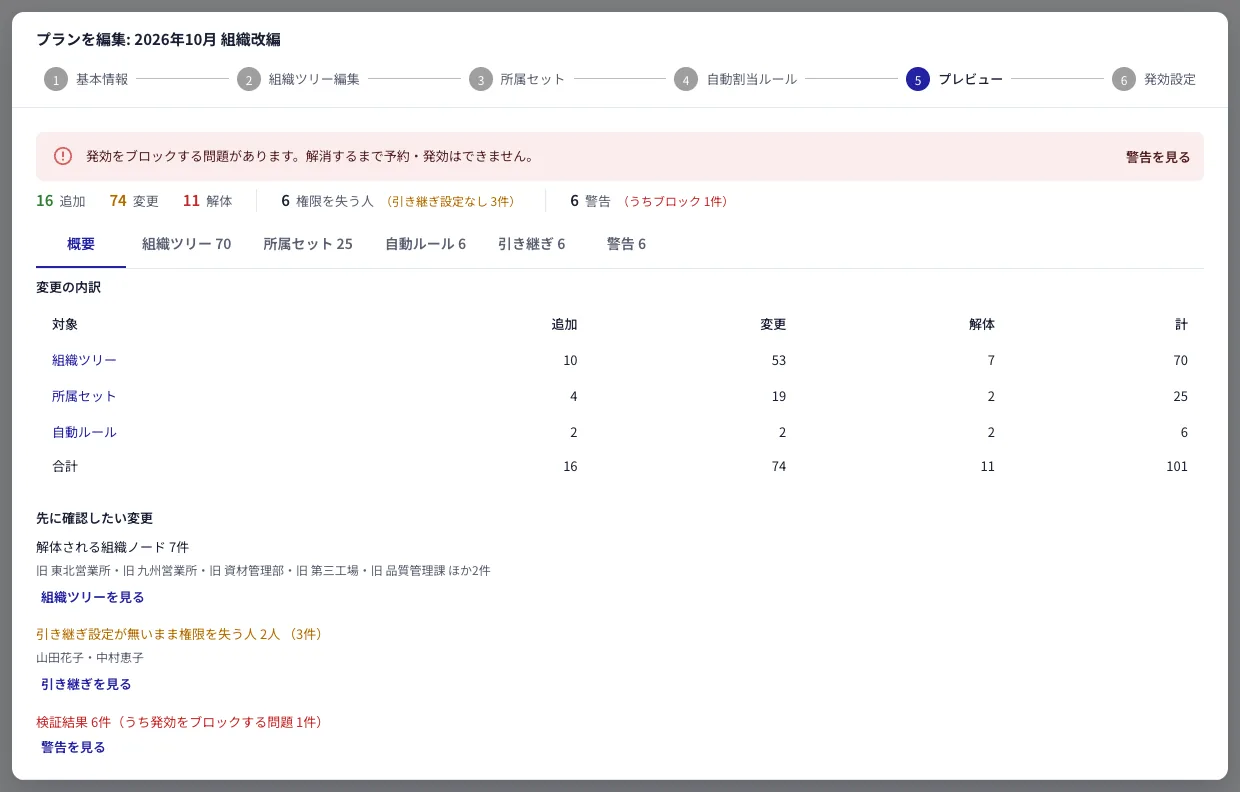Select step 5 プレビュー
1240x792 pixels.
click(x=954, y=79)
